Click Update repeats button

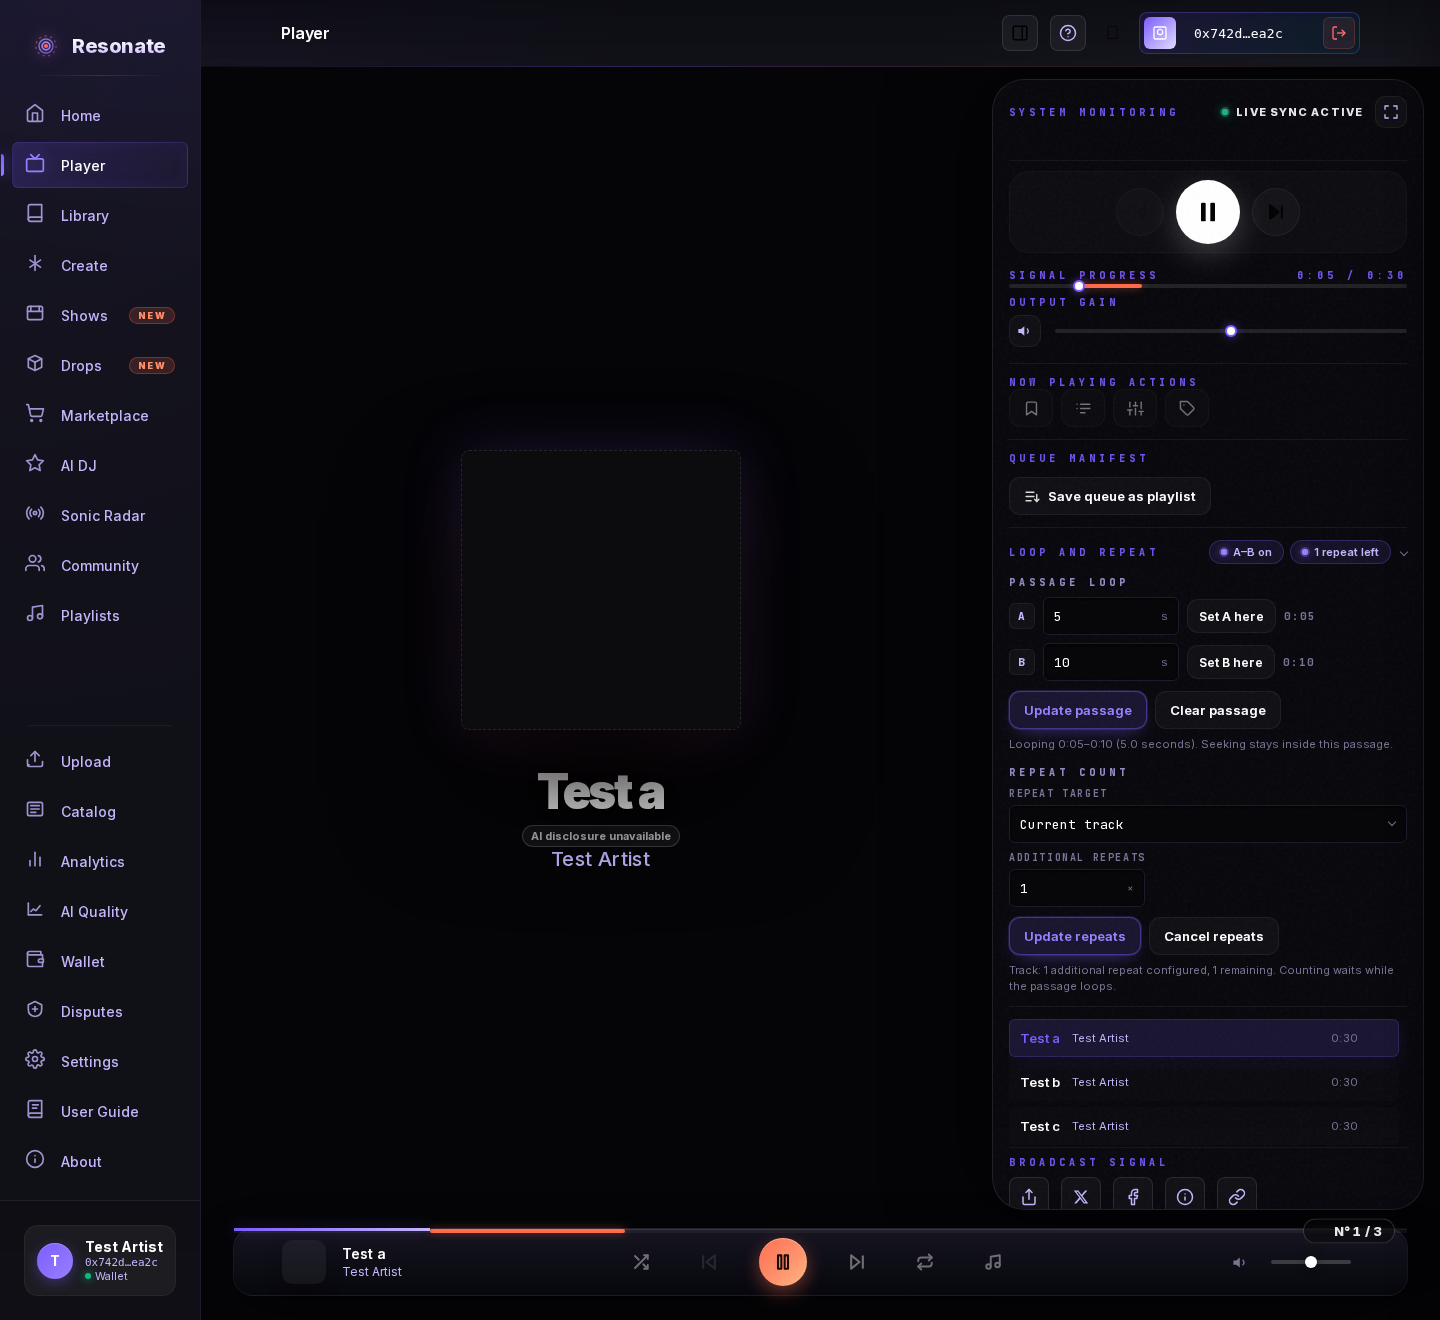pos(1075,936)
